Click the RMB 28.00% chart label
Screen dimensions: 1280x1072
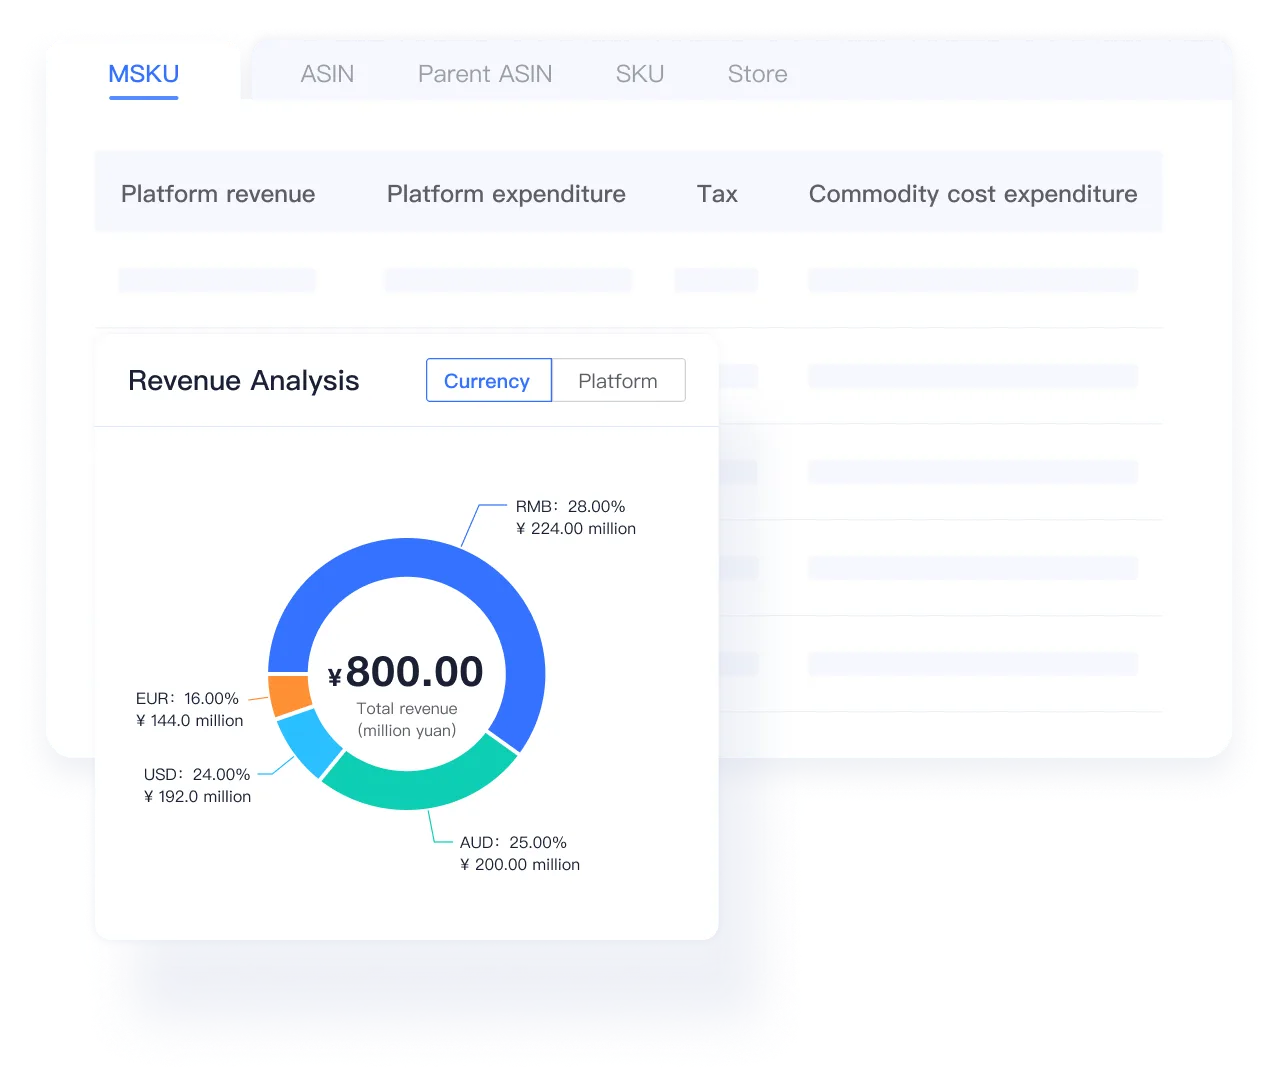pos(570,507)
